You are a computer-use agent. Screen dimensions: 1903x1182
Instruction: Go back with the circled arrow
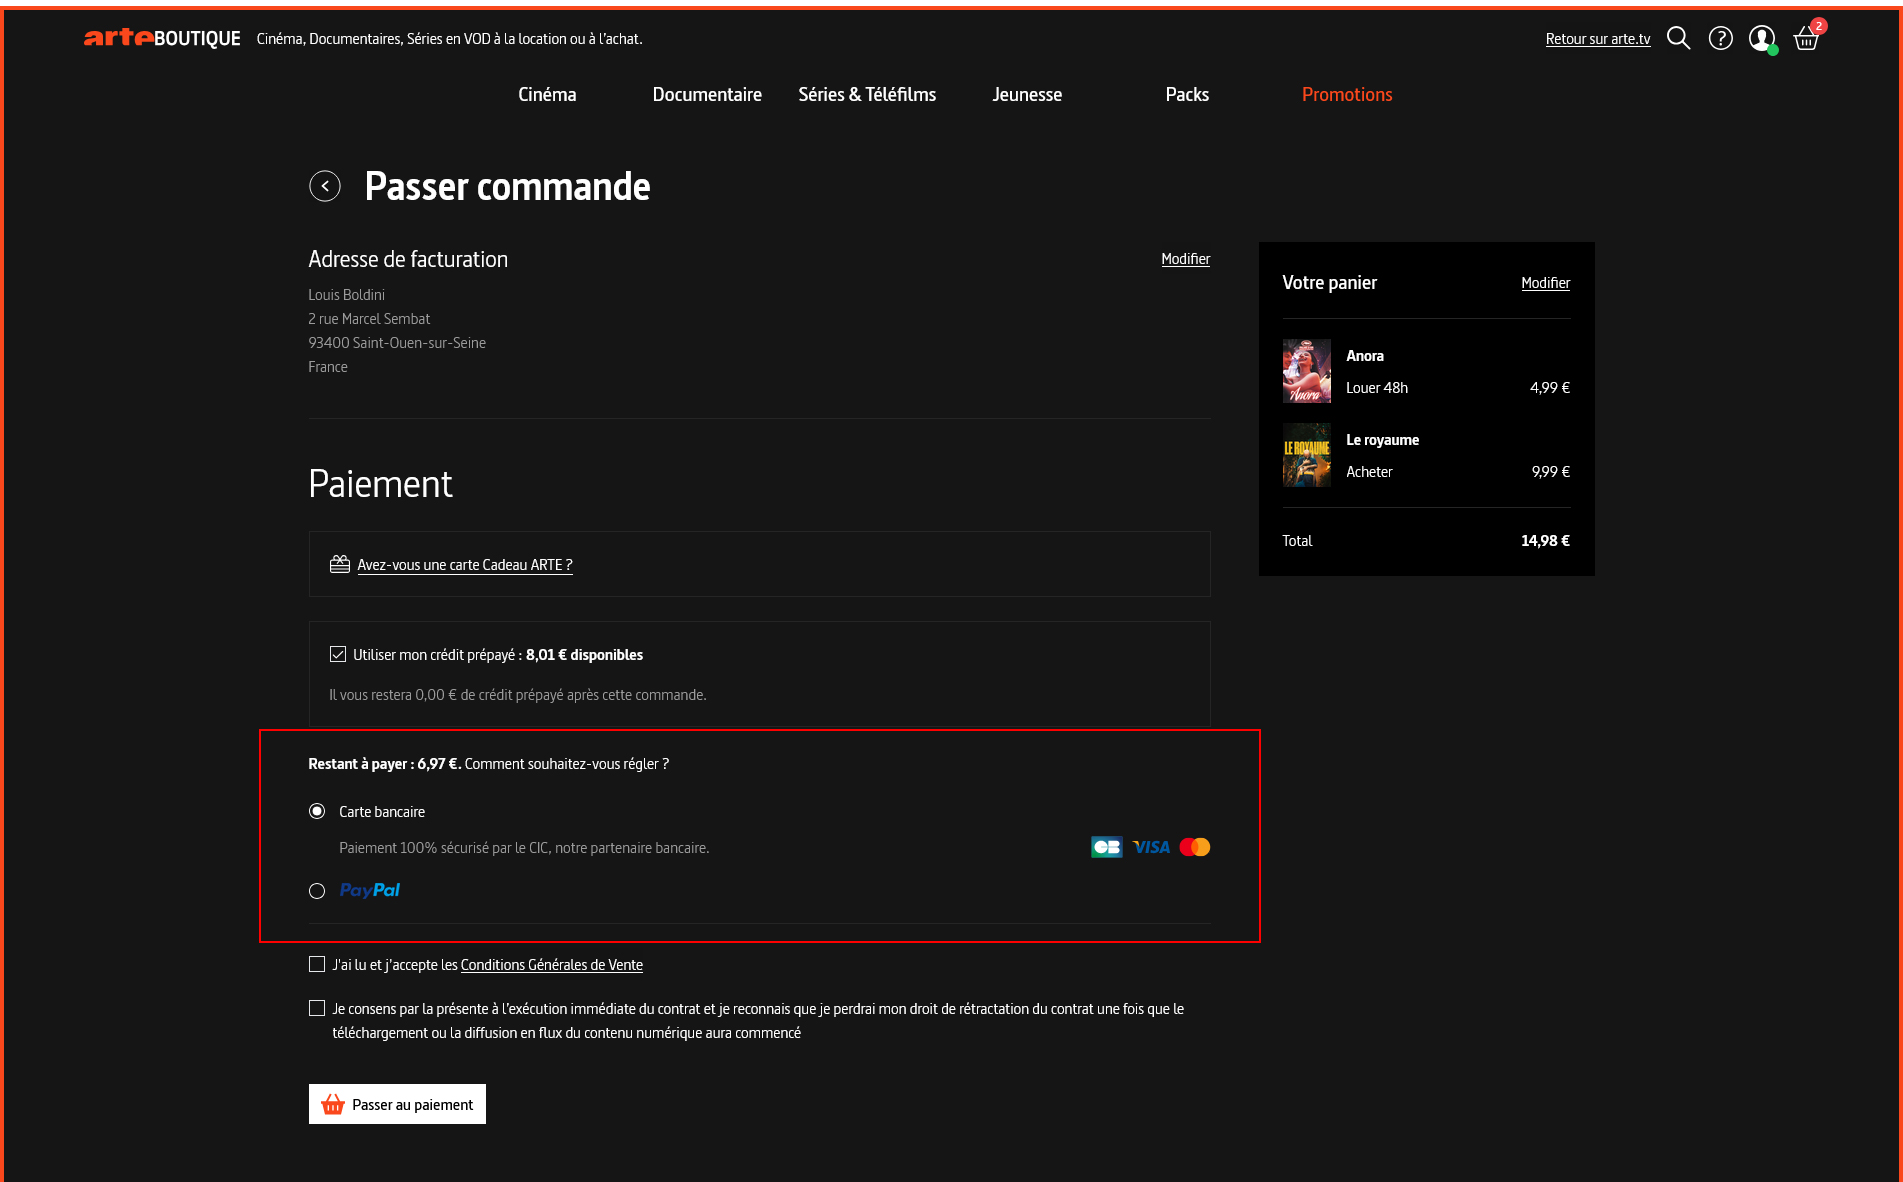coord(325,186)
